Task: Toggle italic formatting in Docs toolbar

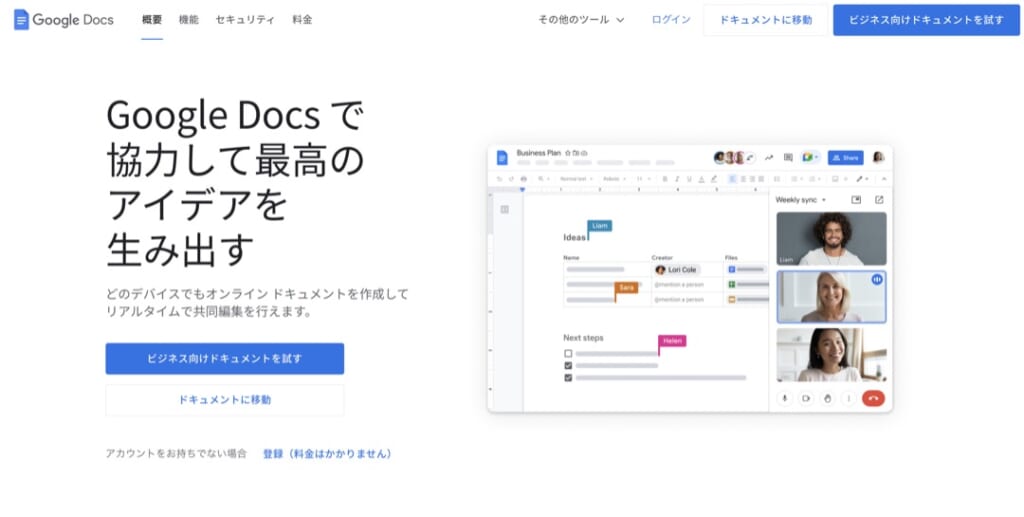Action: [x=677, y=179]
